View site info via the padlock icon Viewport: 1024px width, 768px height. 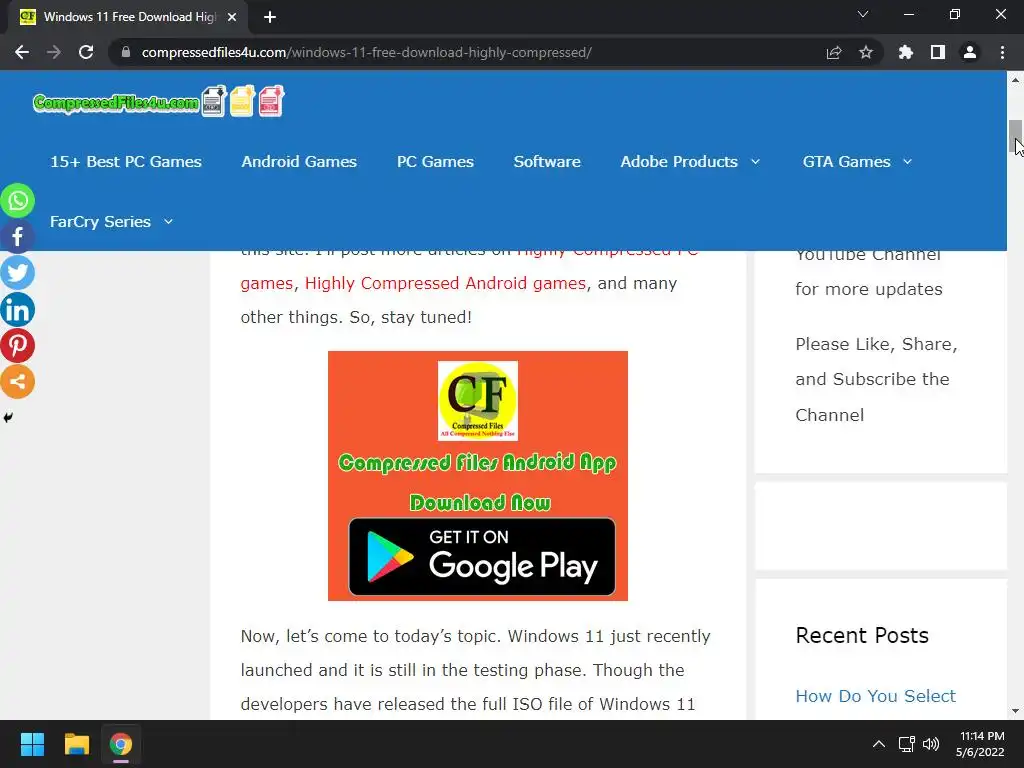(126, 52)
